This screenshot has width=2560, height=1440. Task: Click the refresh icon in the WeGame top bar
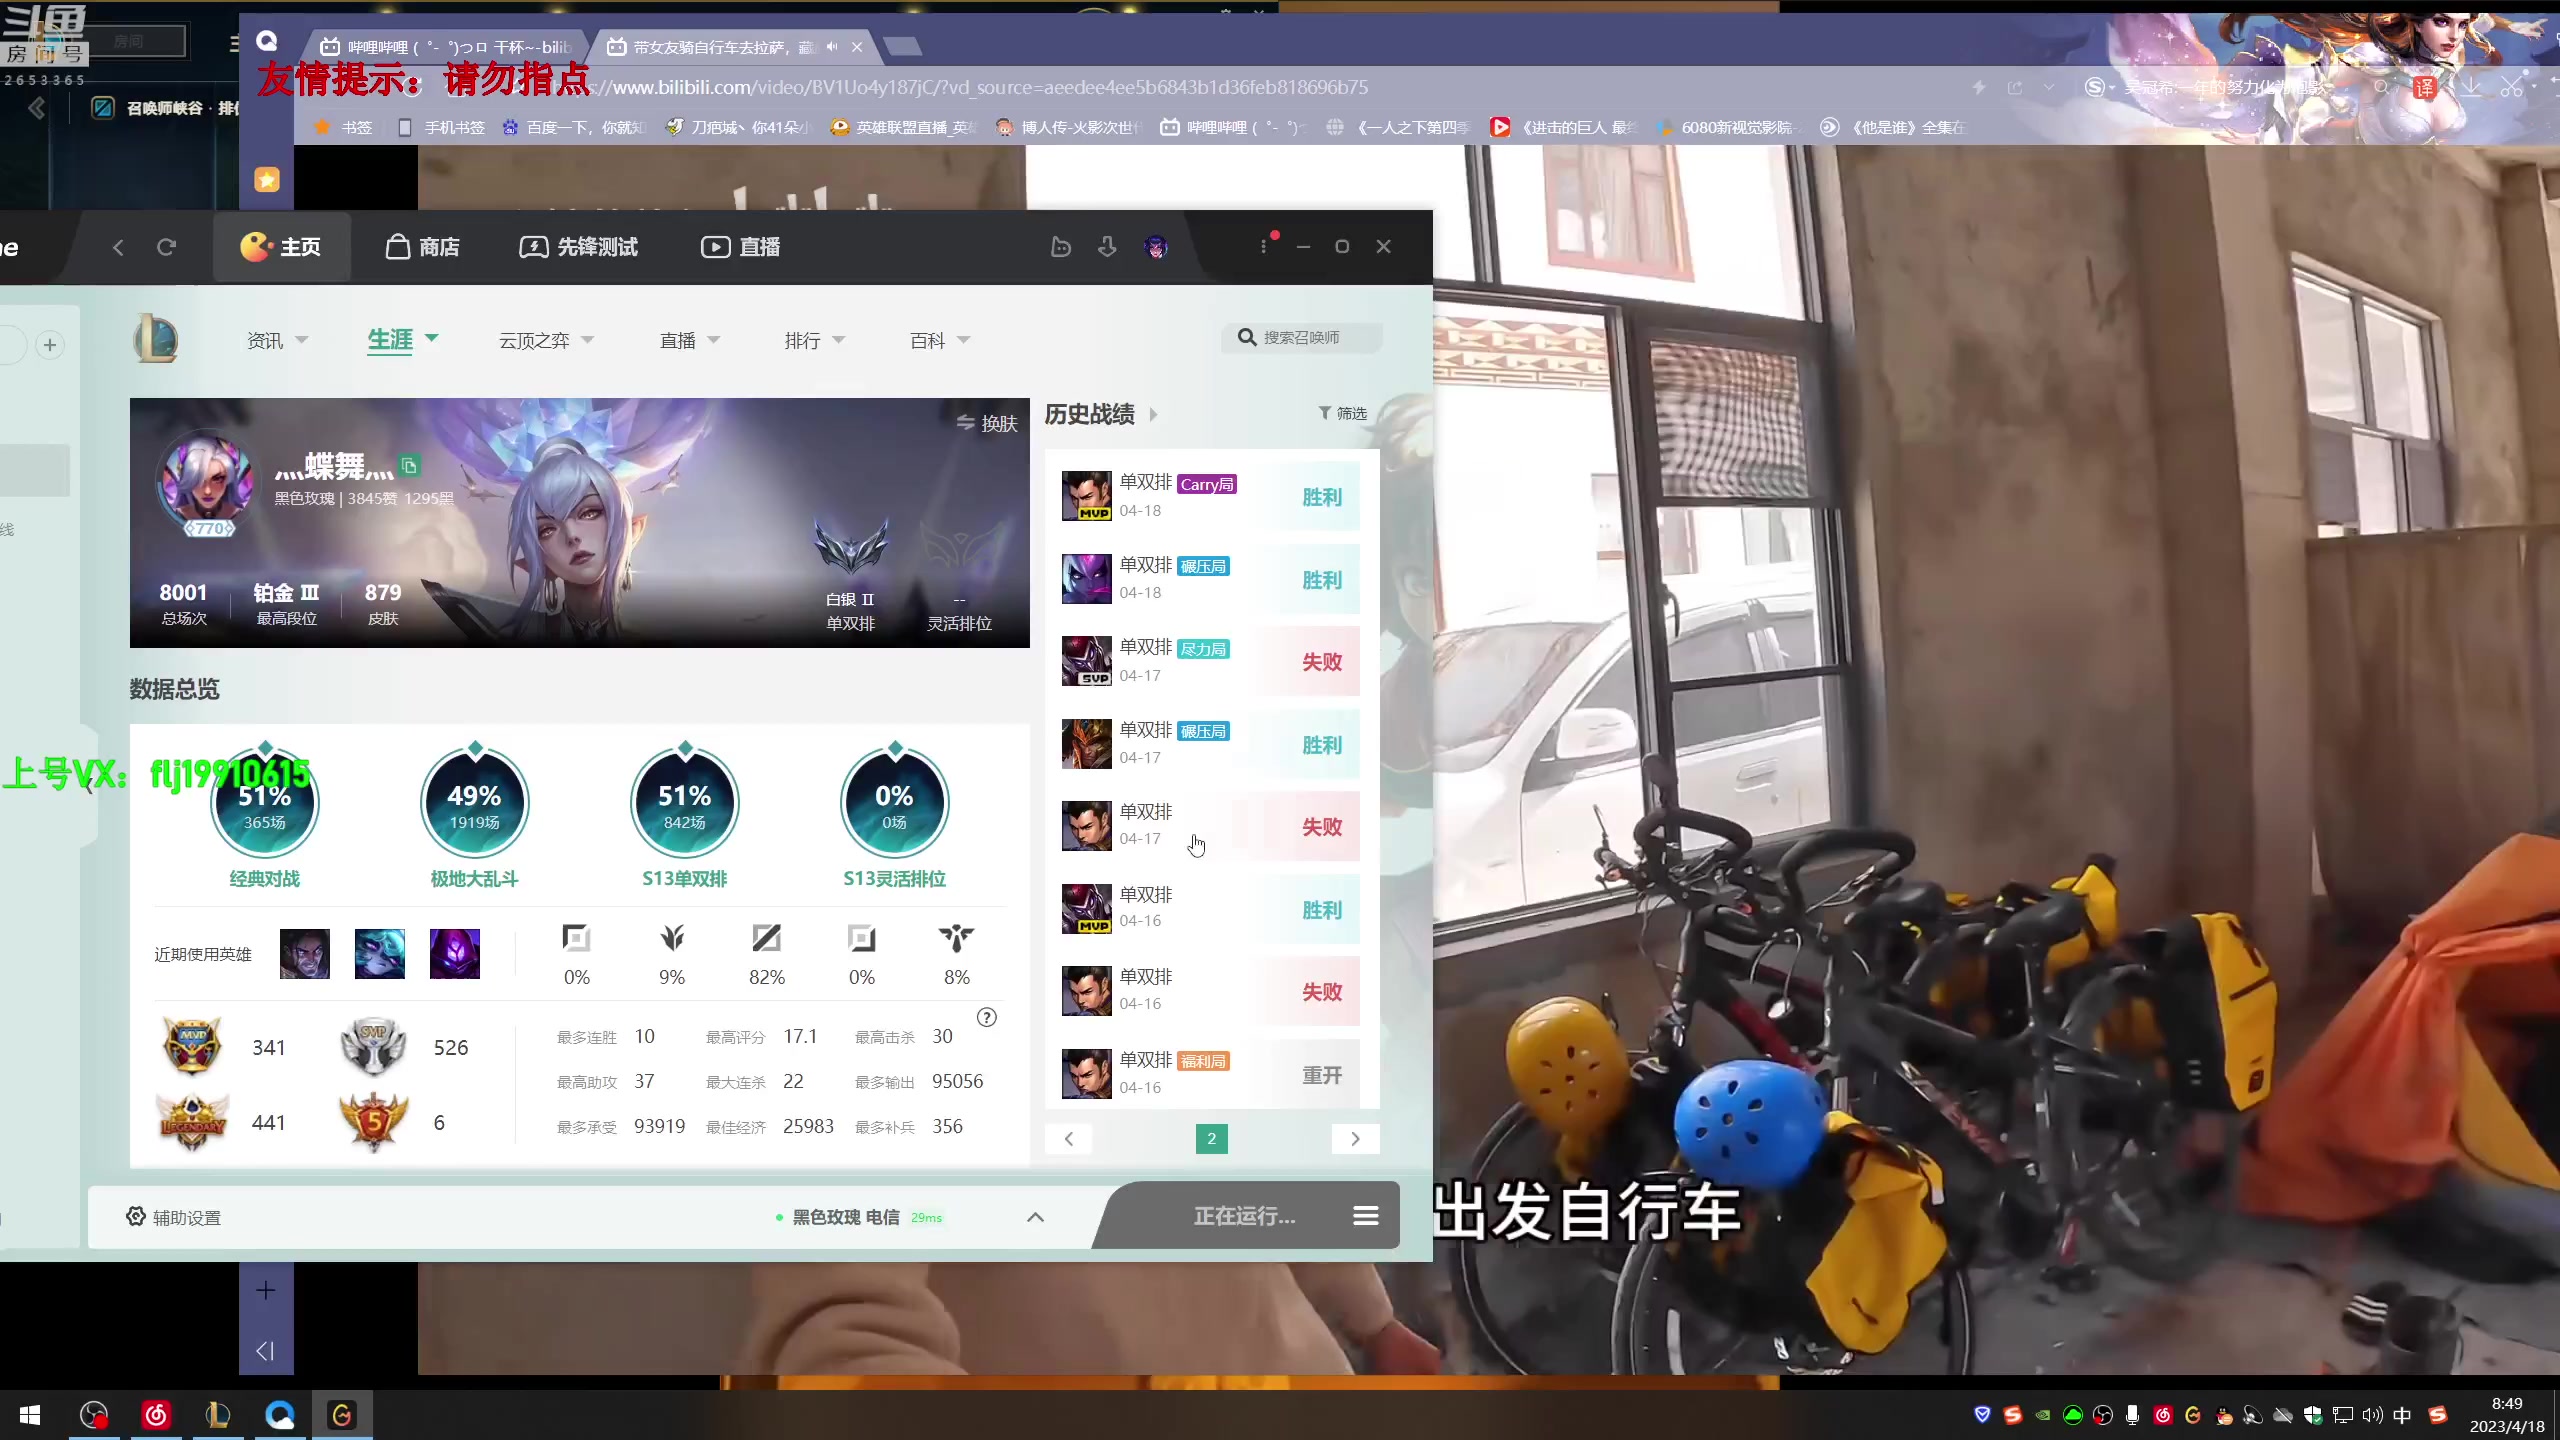pyautogui.click(x=167, y=247)
